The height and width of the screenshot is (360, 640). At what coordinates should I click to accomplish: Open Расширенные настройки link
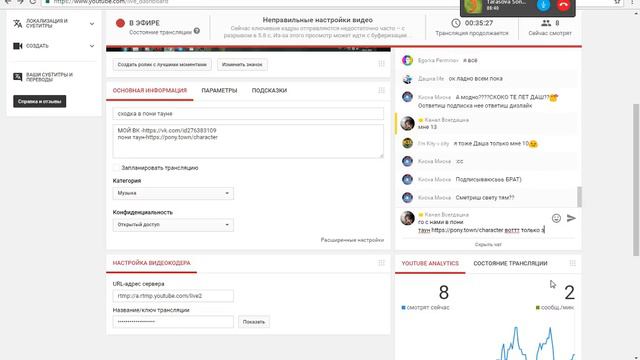[352, 240]
